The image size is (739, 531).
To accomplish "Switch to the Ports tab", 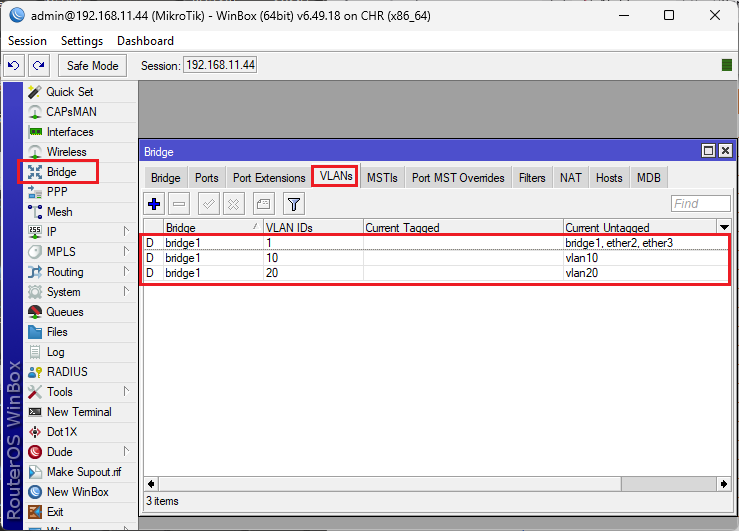I will (206, 178).
